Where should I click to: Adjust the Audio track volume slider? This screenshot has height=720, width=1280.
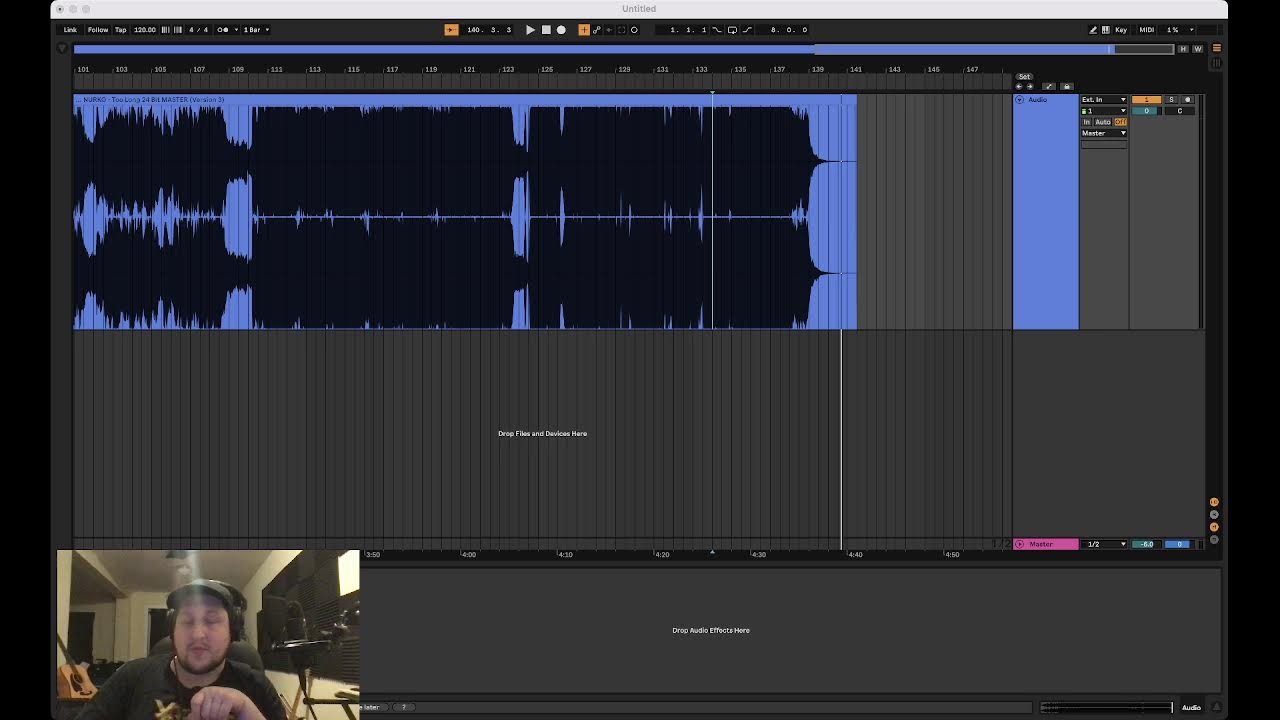[1146, 111]
